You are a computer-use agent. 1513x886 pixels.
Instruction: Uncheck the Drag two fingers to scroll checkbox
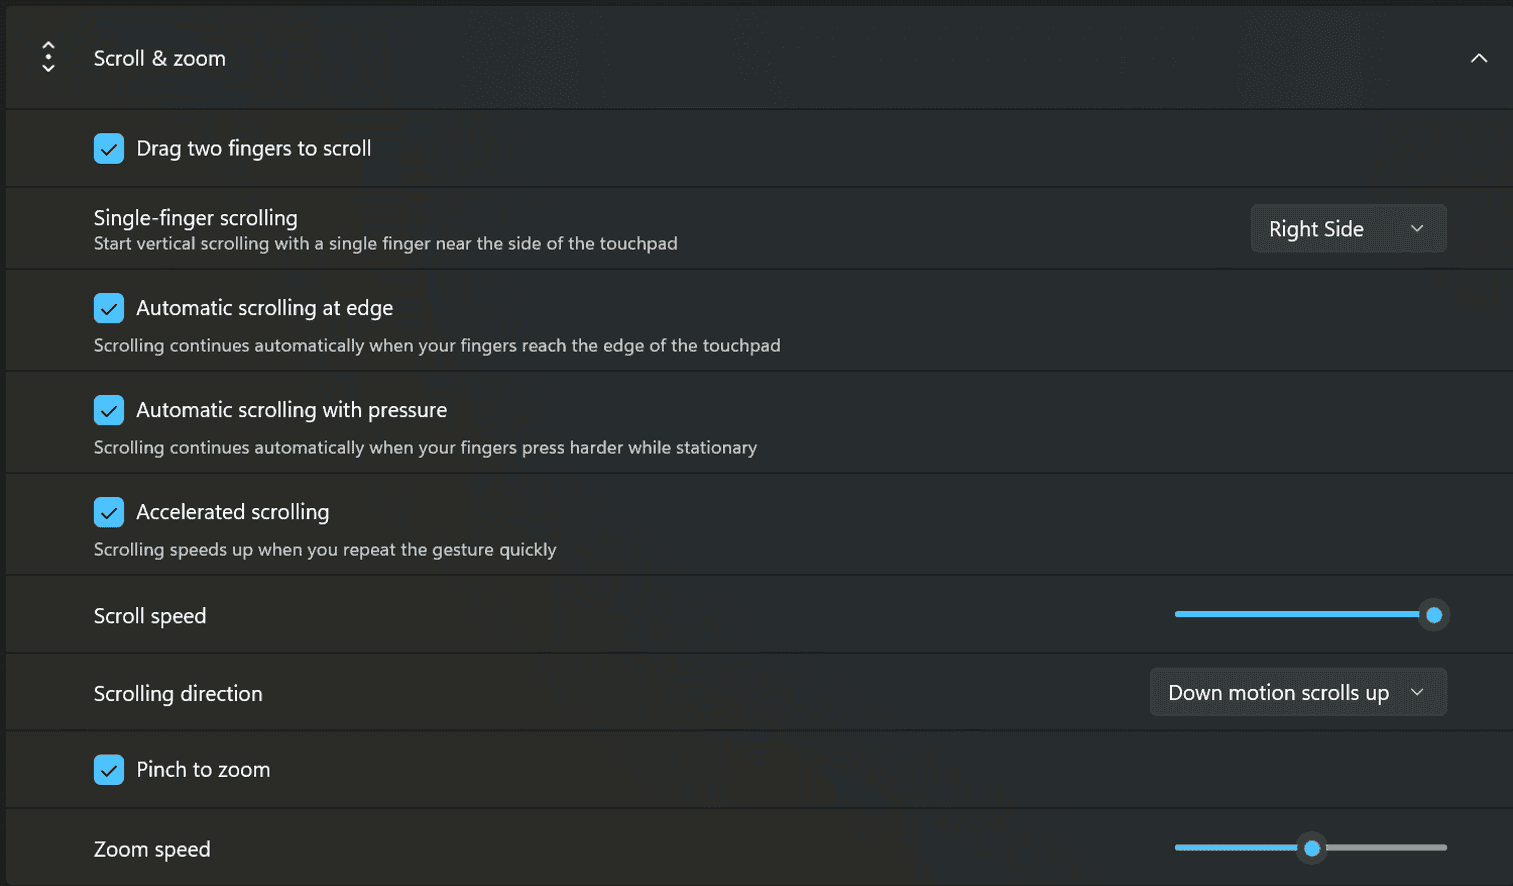coord(109,148)
